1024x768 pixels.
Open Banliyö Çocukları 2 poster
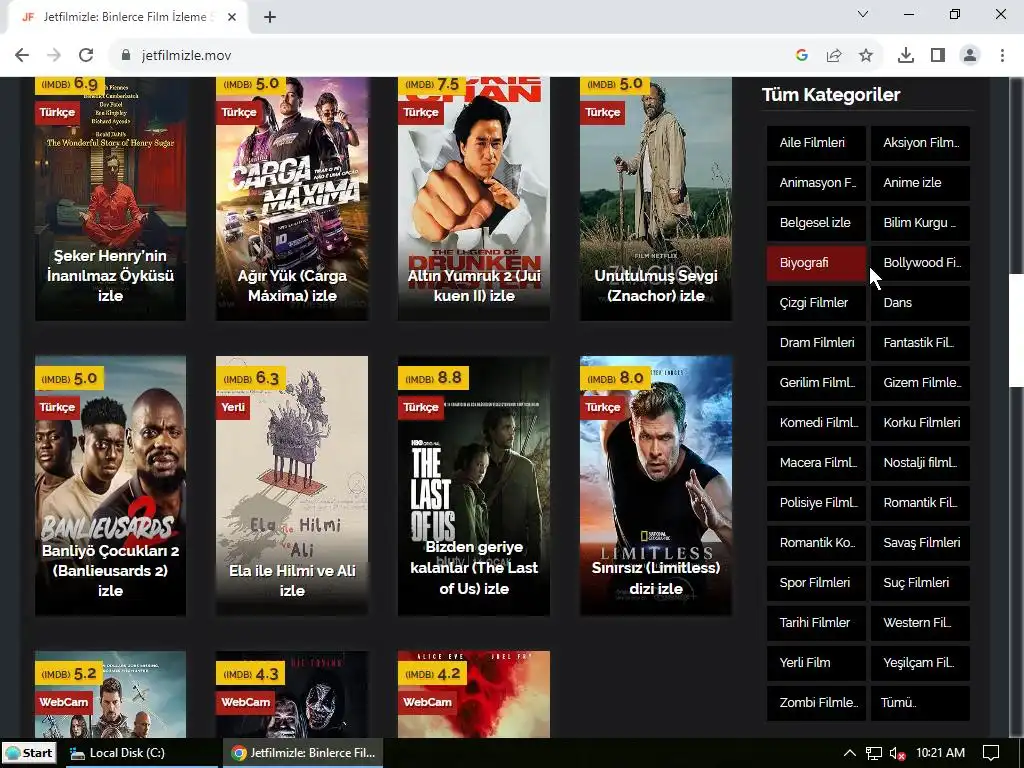point(110,485)
